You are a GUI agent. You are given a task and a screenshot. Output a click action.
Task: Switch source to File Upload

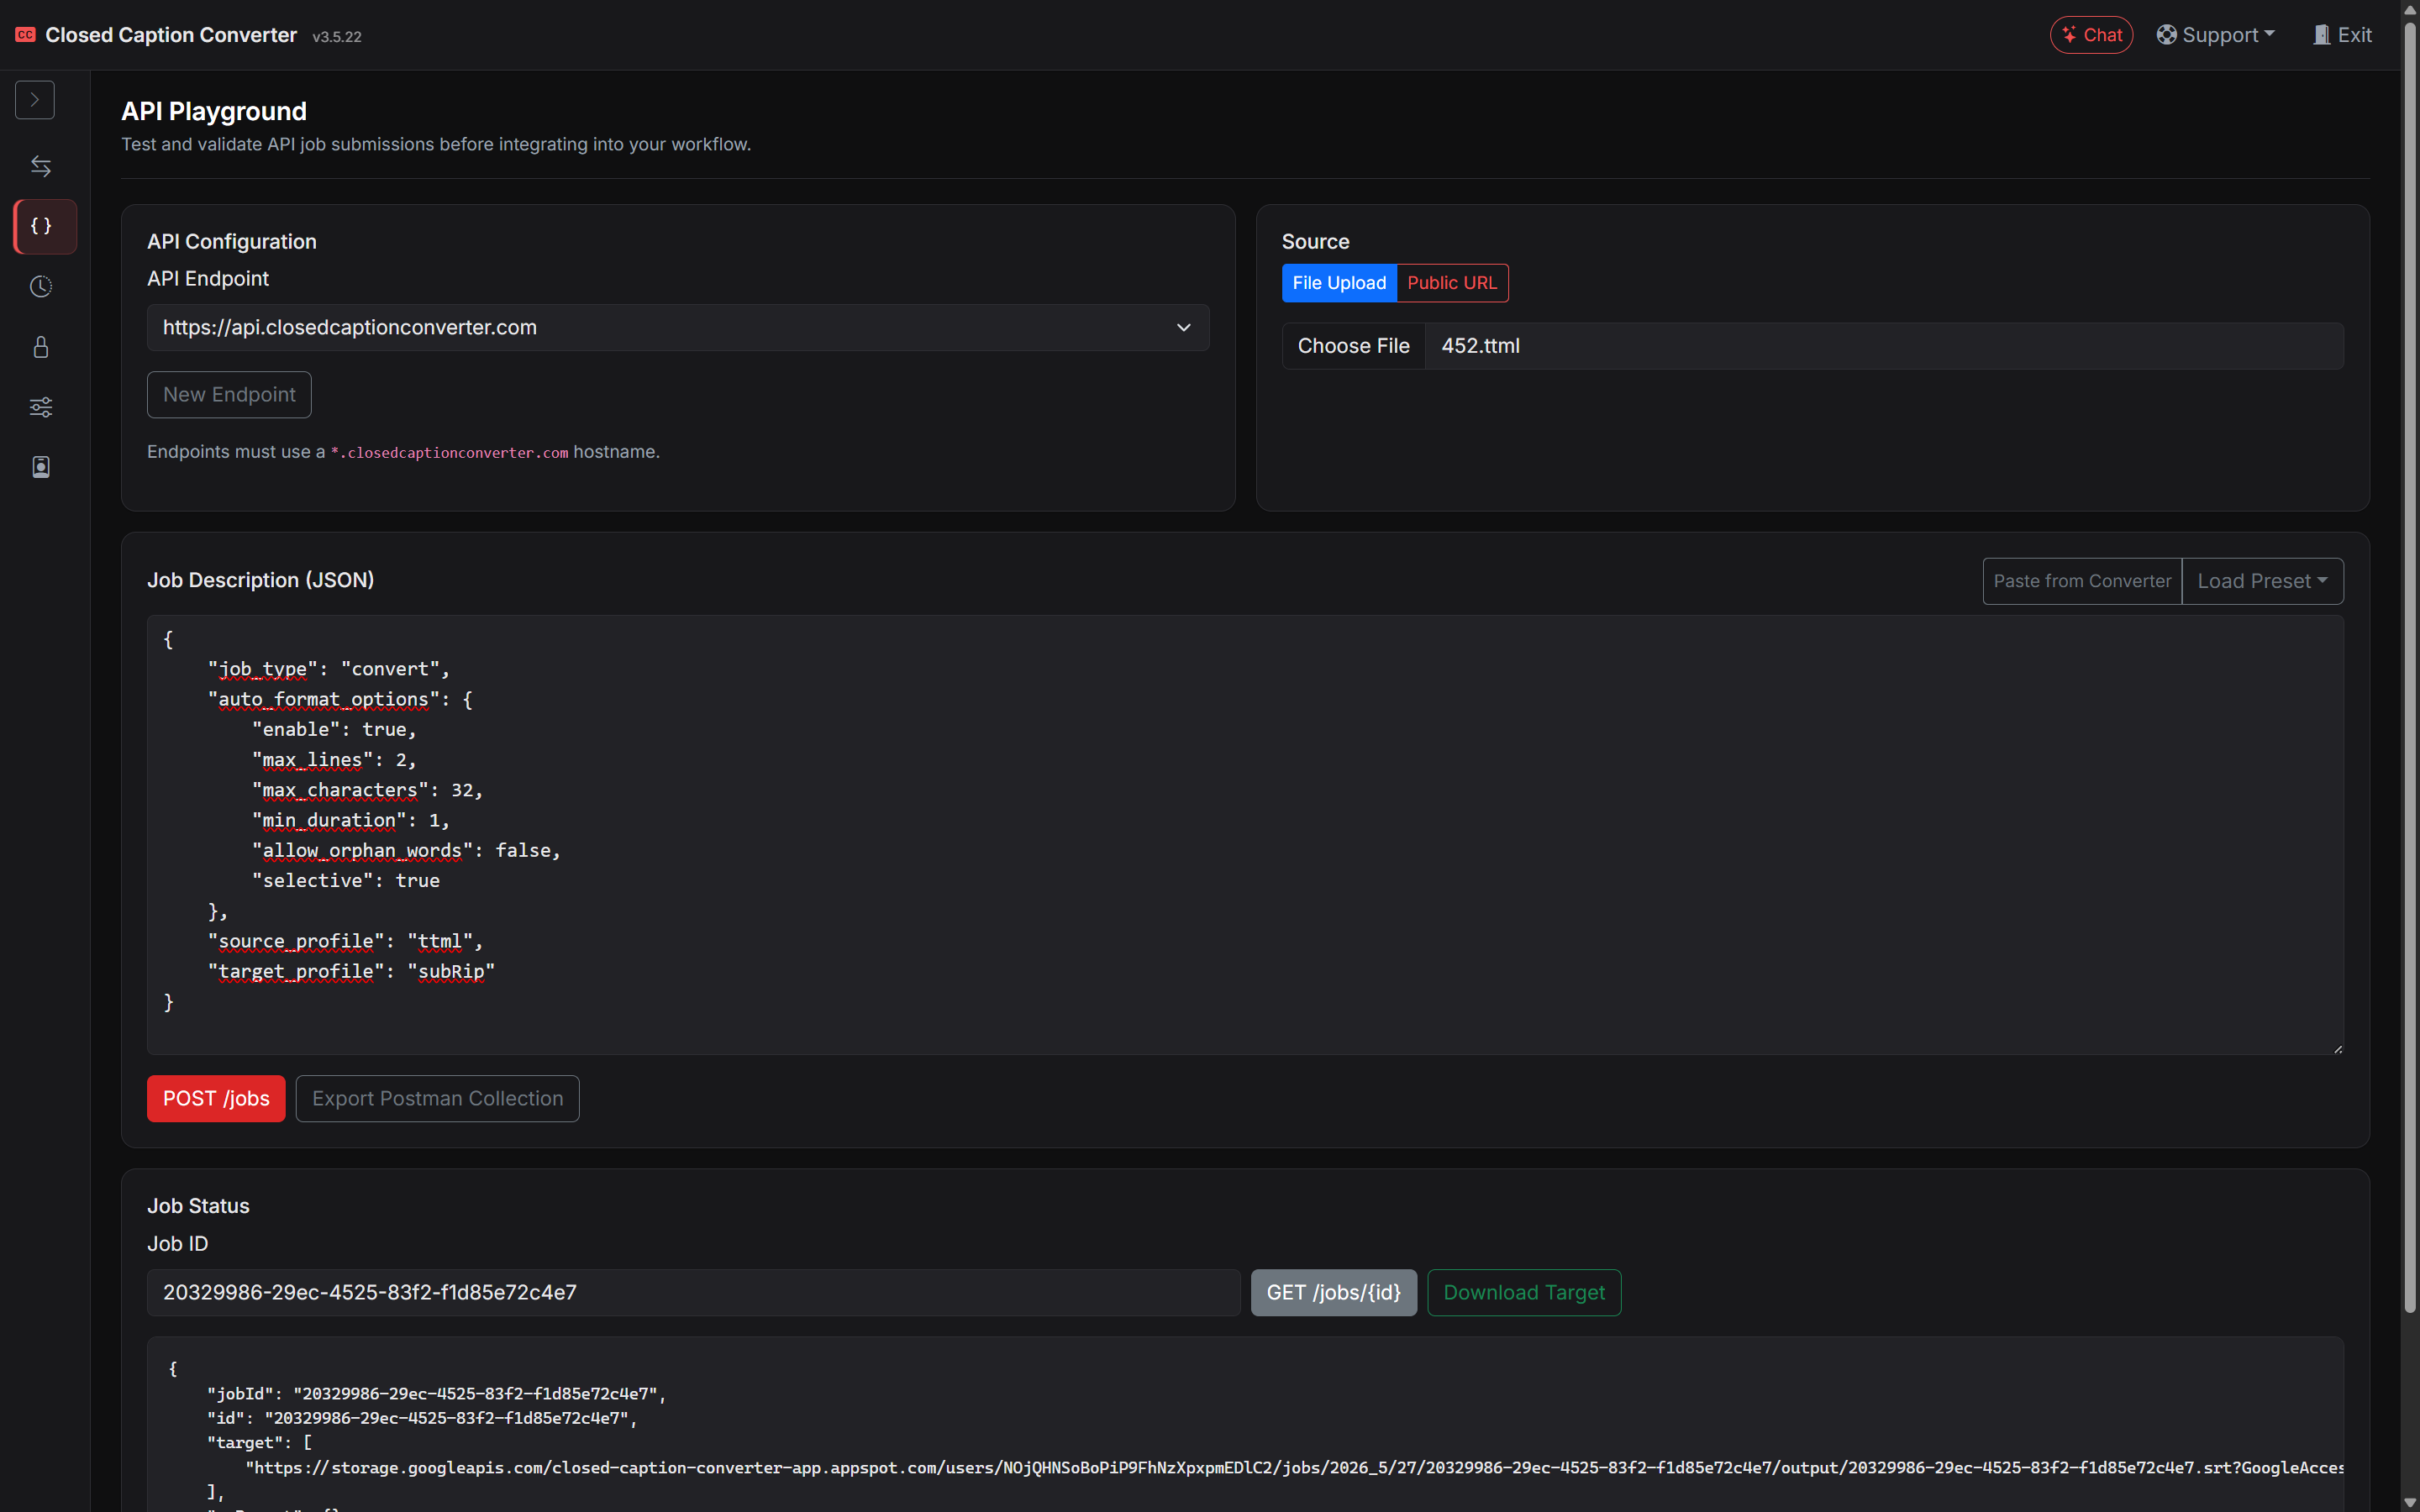[1339, 283]
